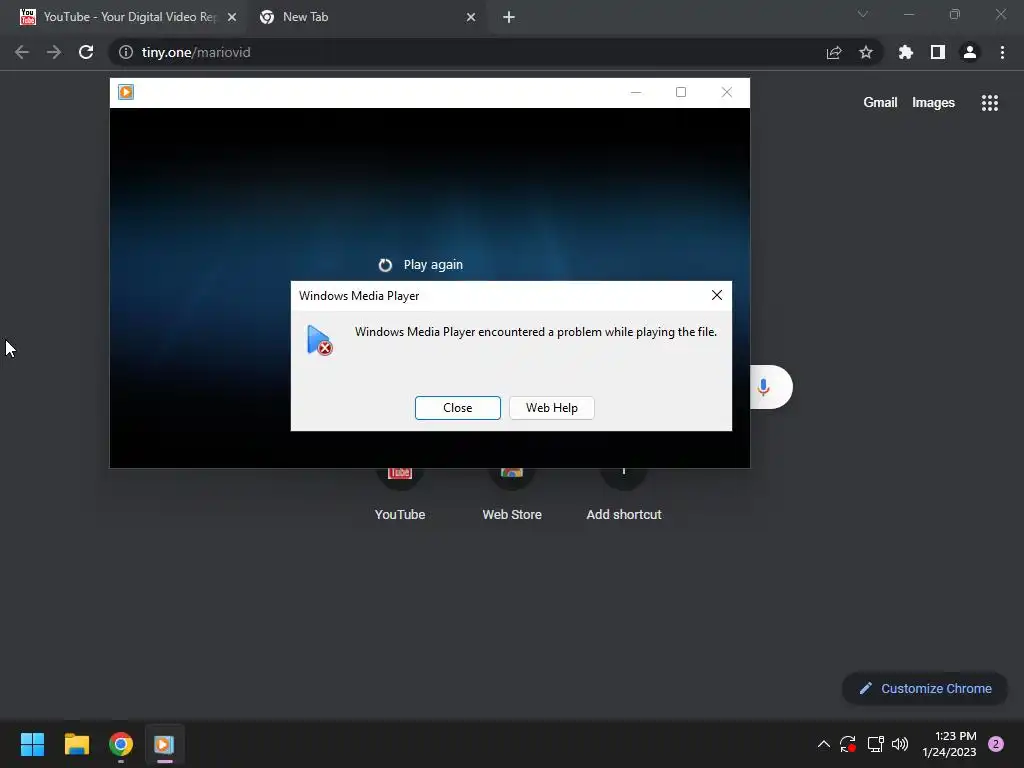Minimize the Media Player window
Screen dimensions: 1024x768
[x=635, y=92]
